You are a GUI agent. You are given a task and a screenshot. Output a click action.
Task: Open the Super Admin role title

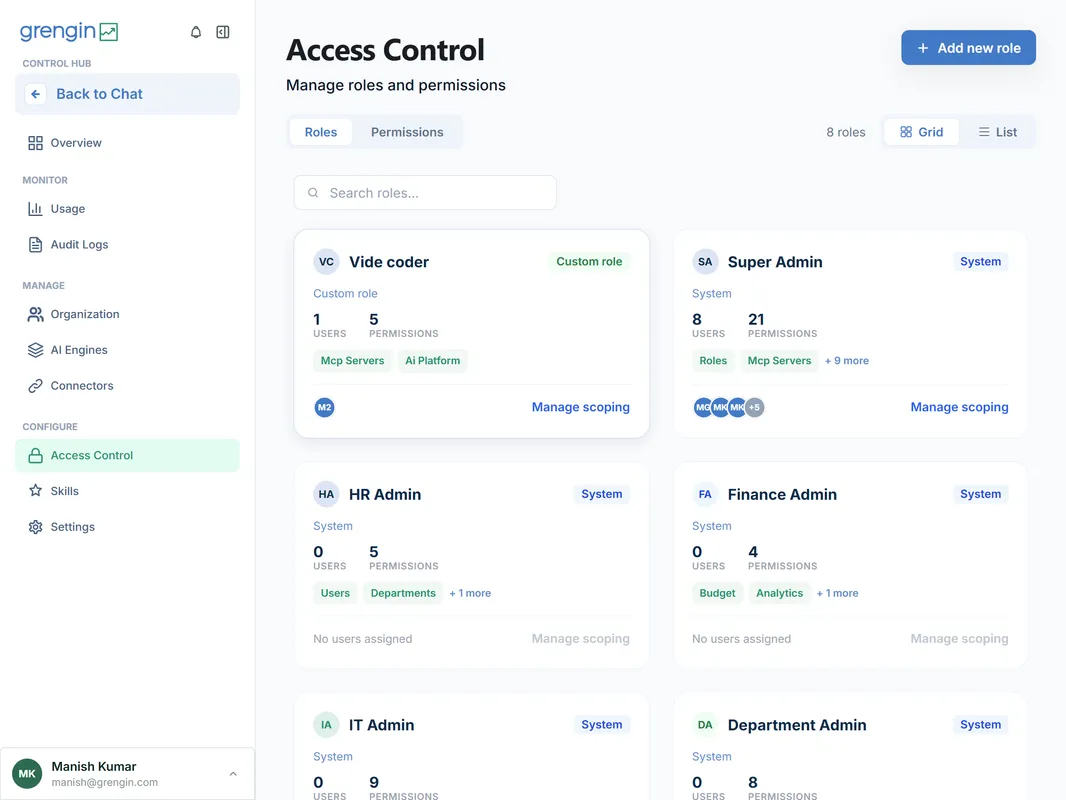[775, 262]
